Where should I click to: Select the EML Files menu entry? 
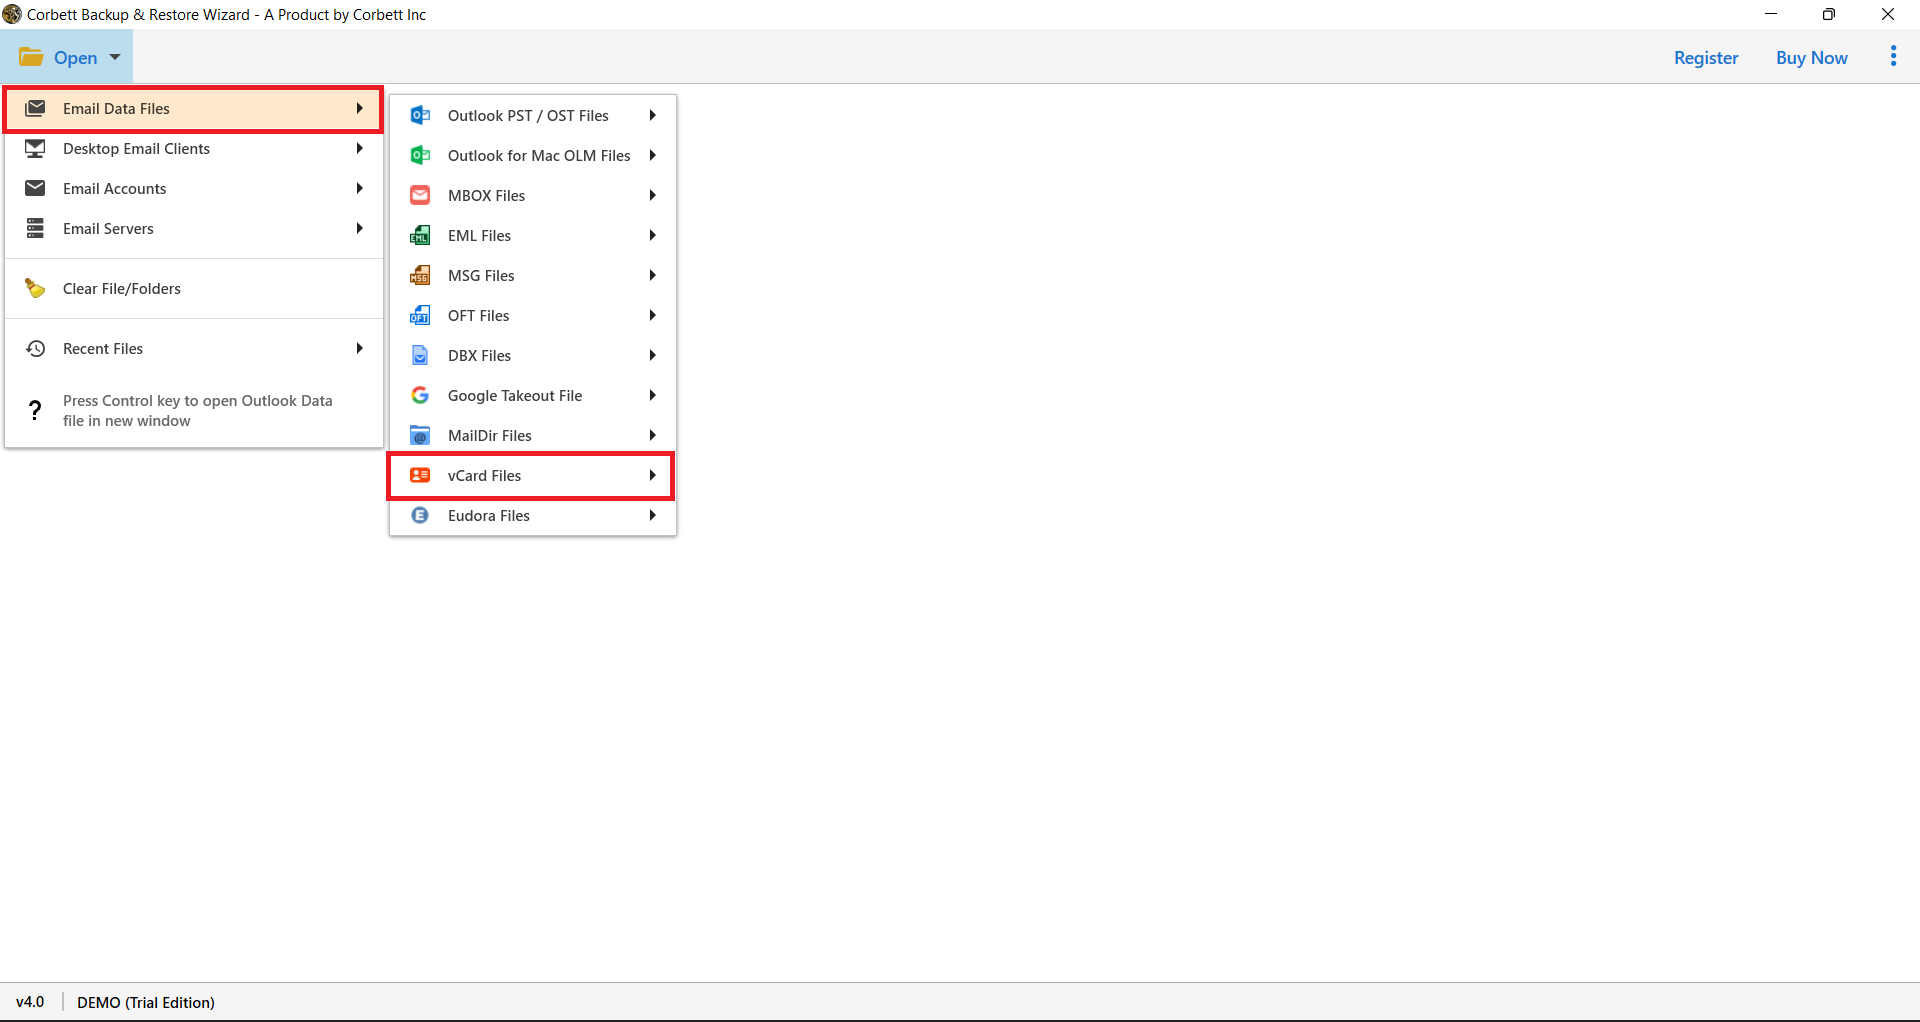[x=532, y=235]
